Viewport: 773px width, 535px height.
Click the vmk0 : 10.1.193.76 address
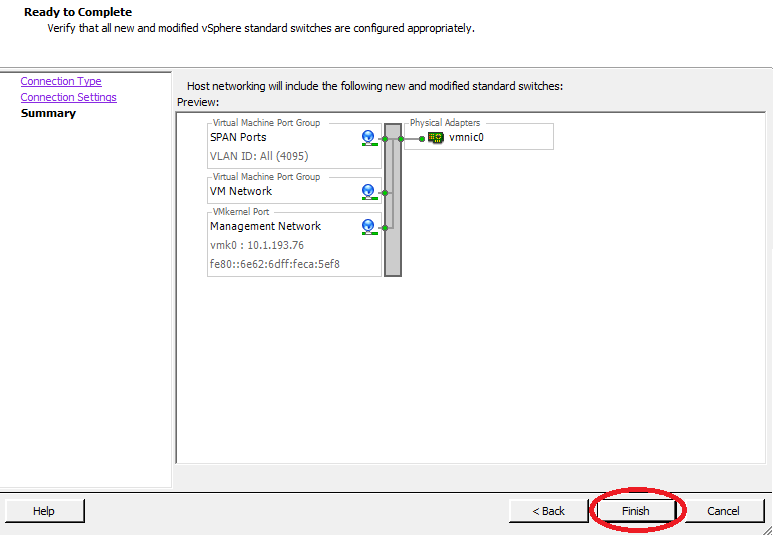[257, 245]
